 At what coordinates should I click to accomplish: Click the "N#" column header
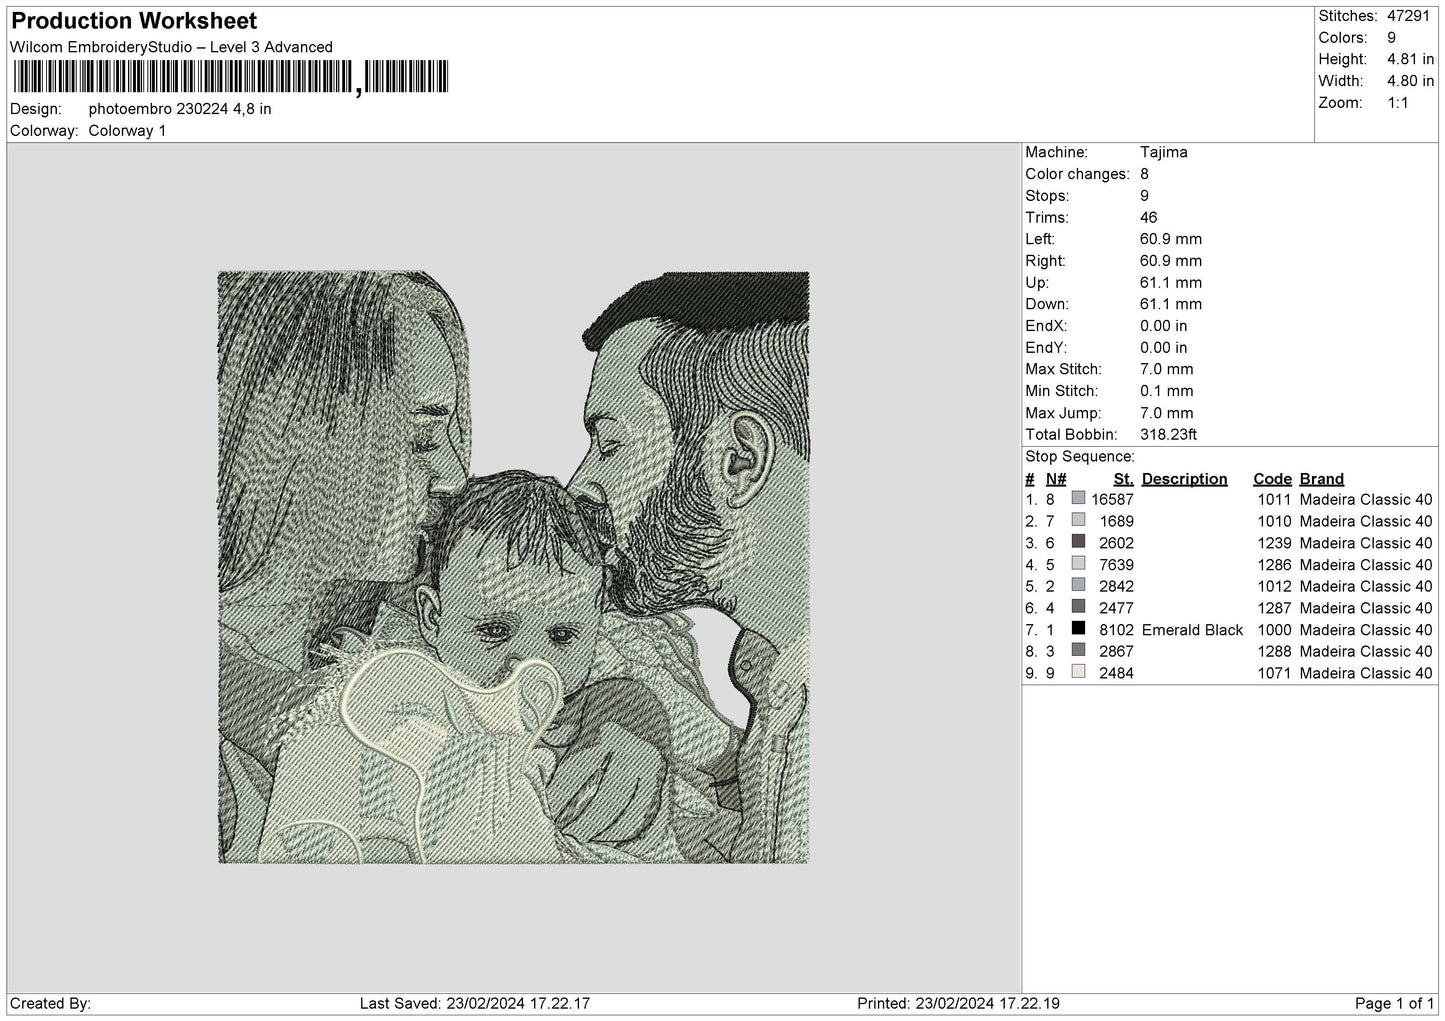1056,479
